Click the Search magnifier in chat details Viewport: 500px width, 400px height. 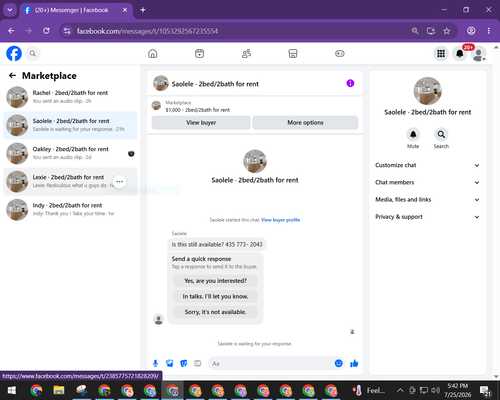441,135
